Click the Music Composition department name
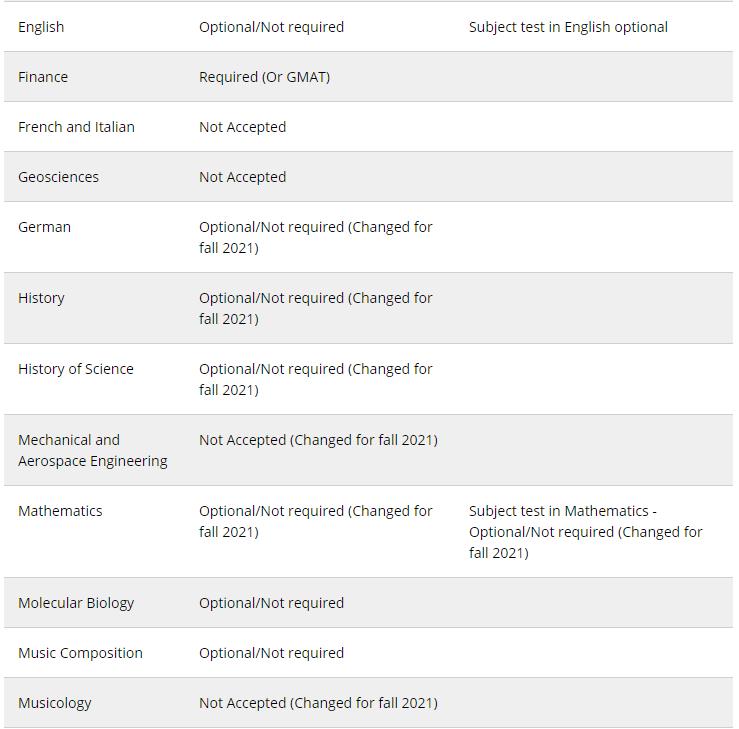Viewport: 739px width, 729px height. [80, 653]
